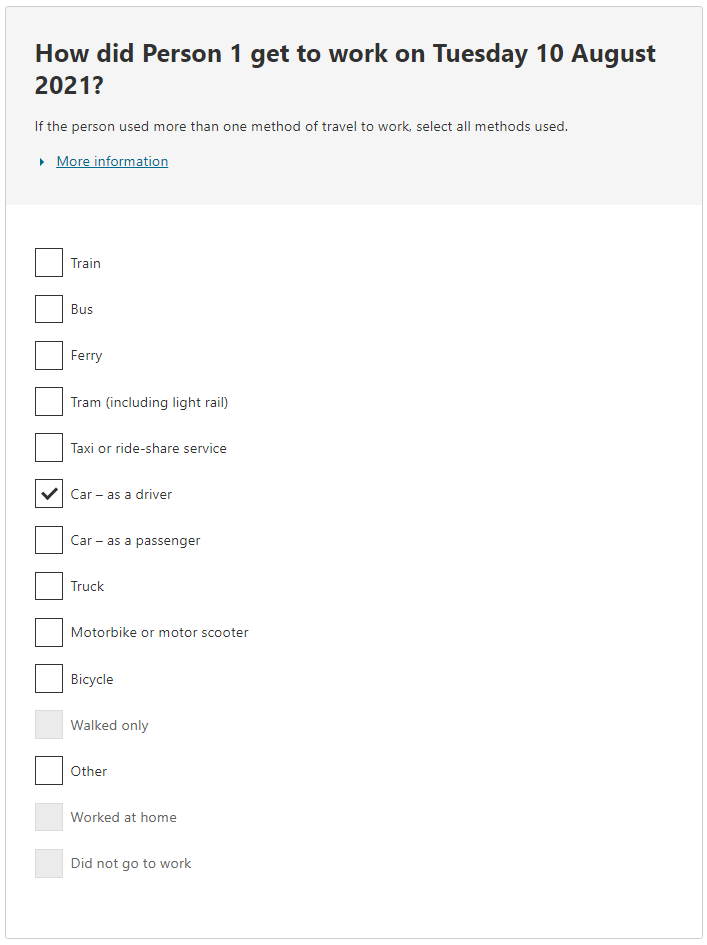Click the question heading text
Image resolution: width=707 pixels, height=945 pixels.
click(x=344, y=68)
